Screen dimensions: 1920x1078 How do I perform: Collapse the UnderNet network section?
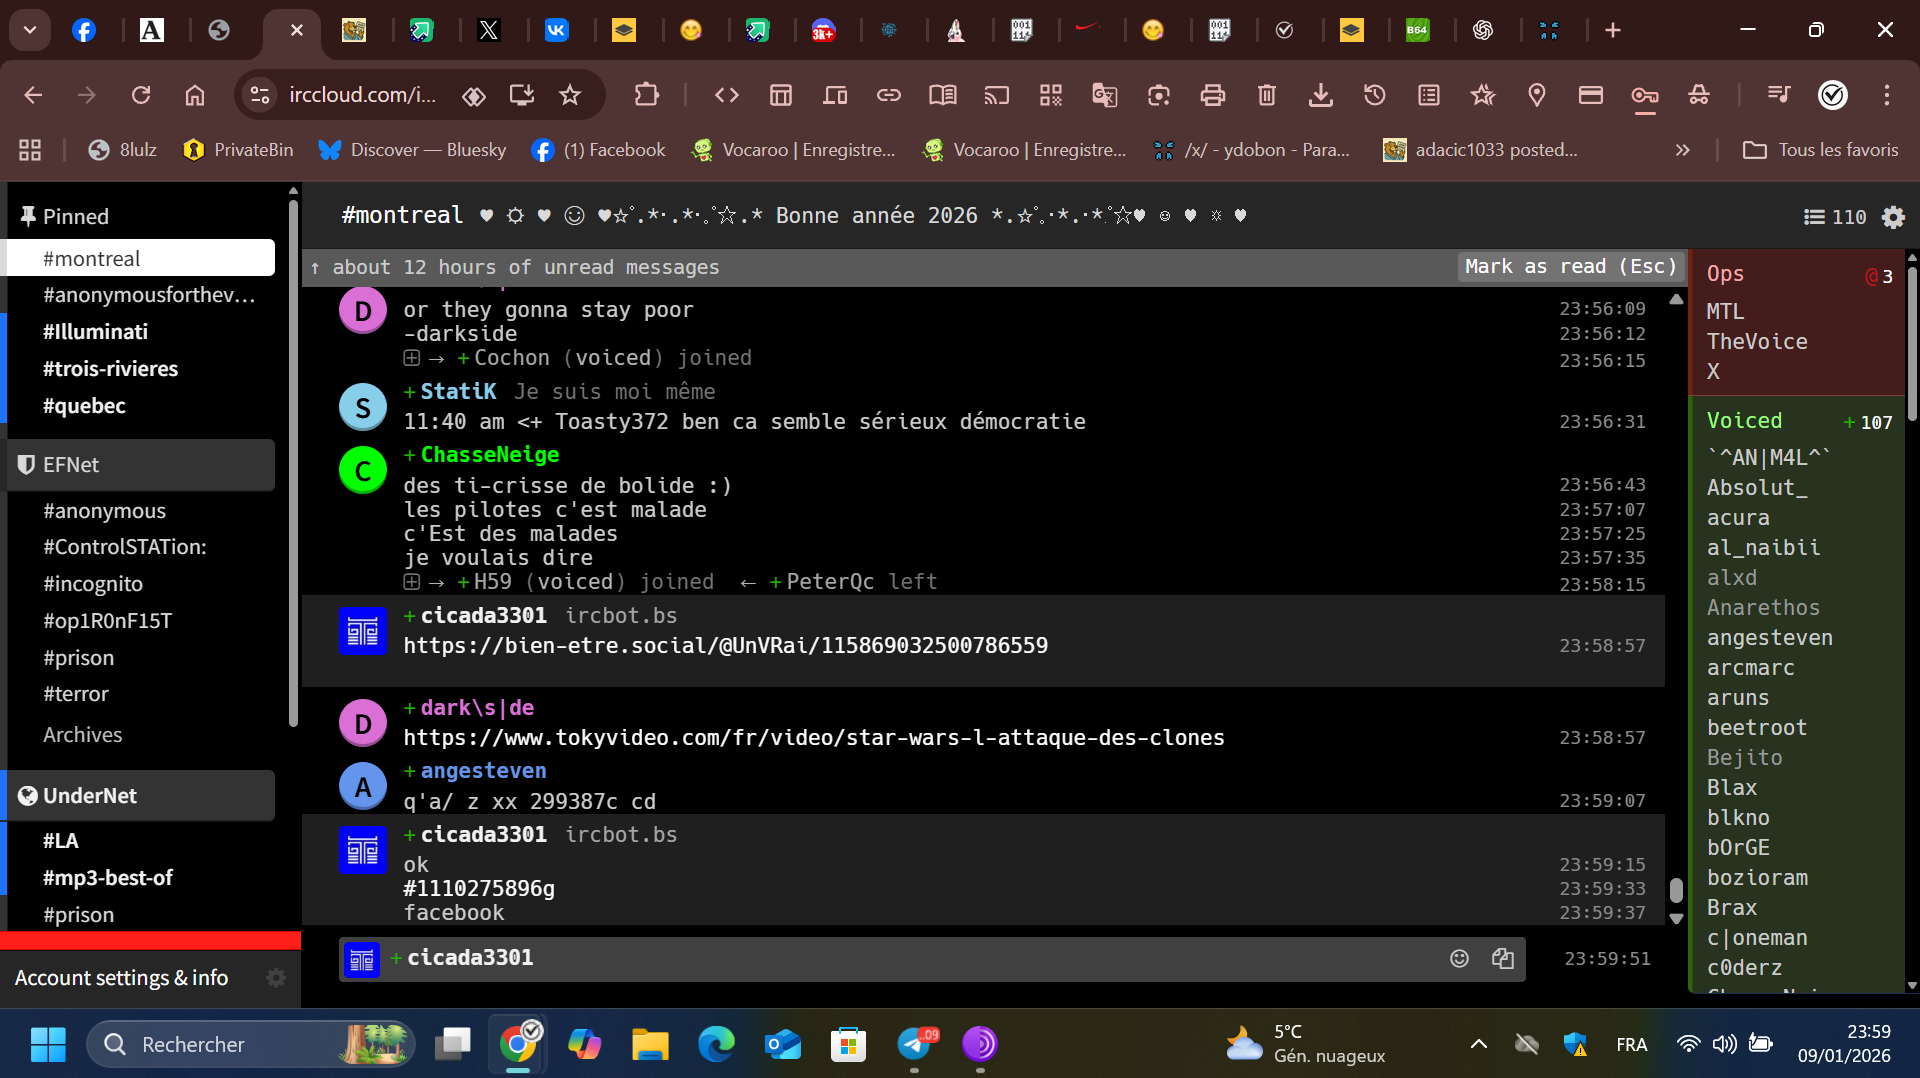(x=141, y=796)
